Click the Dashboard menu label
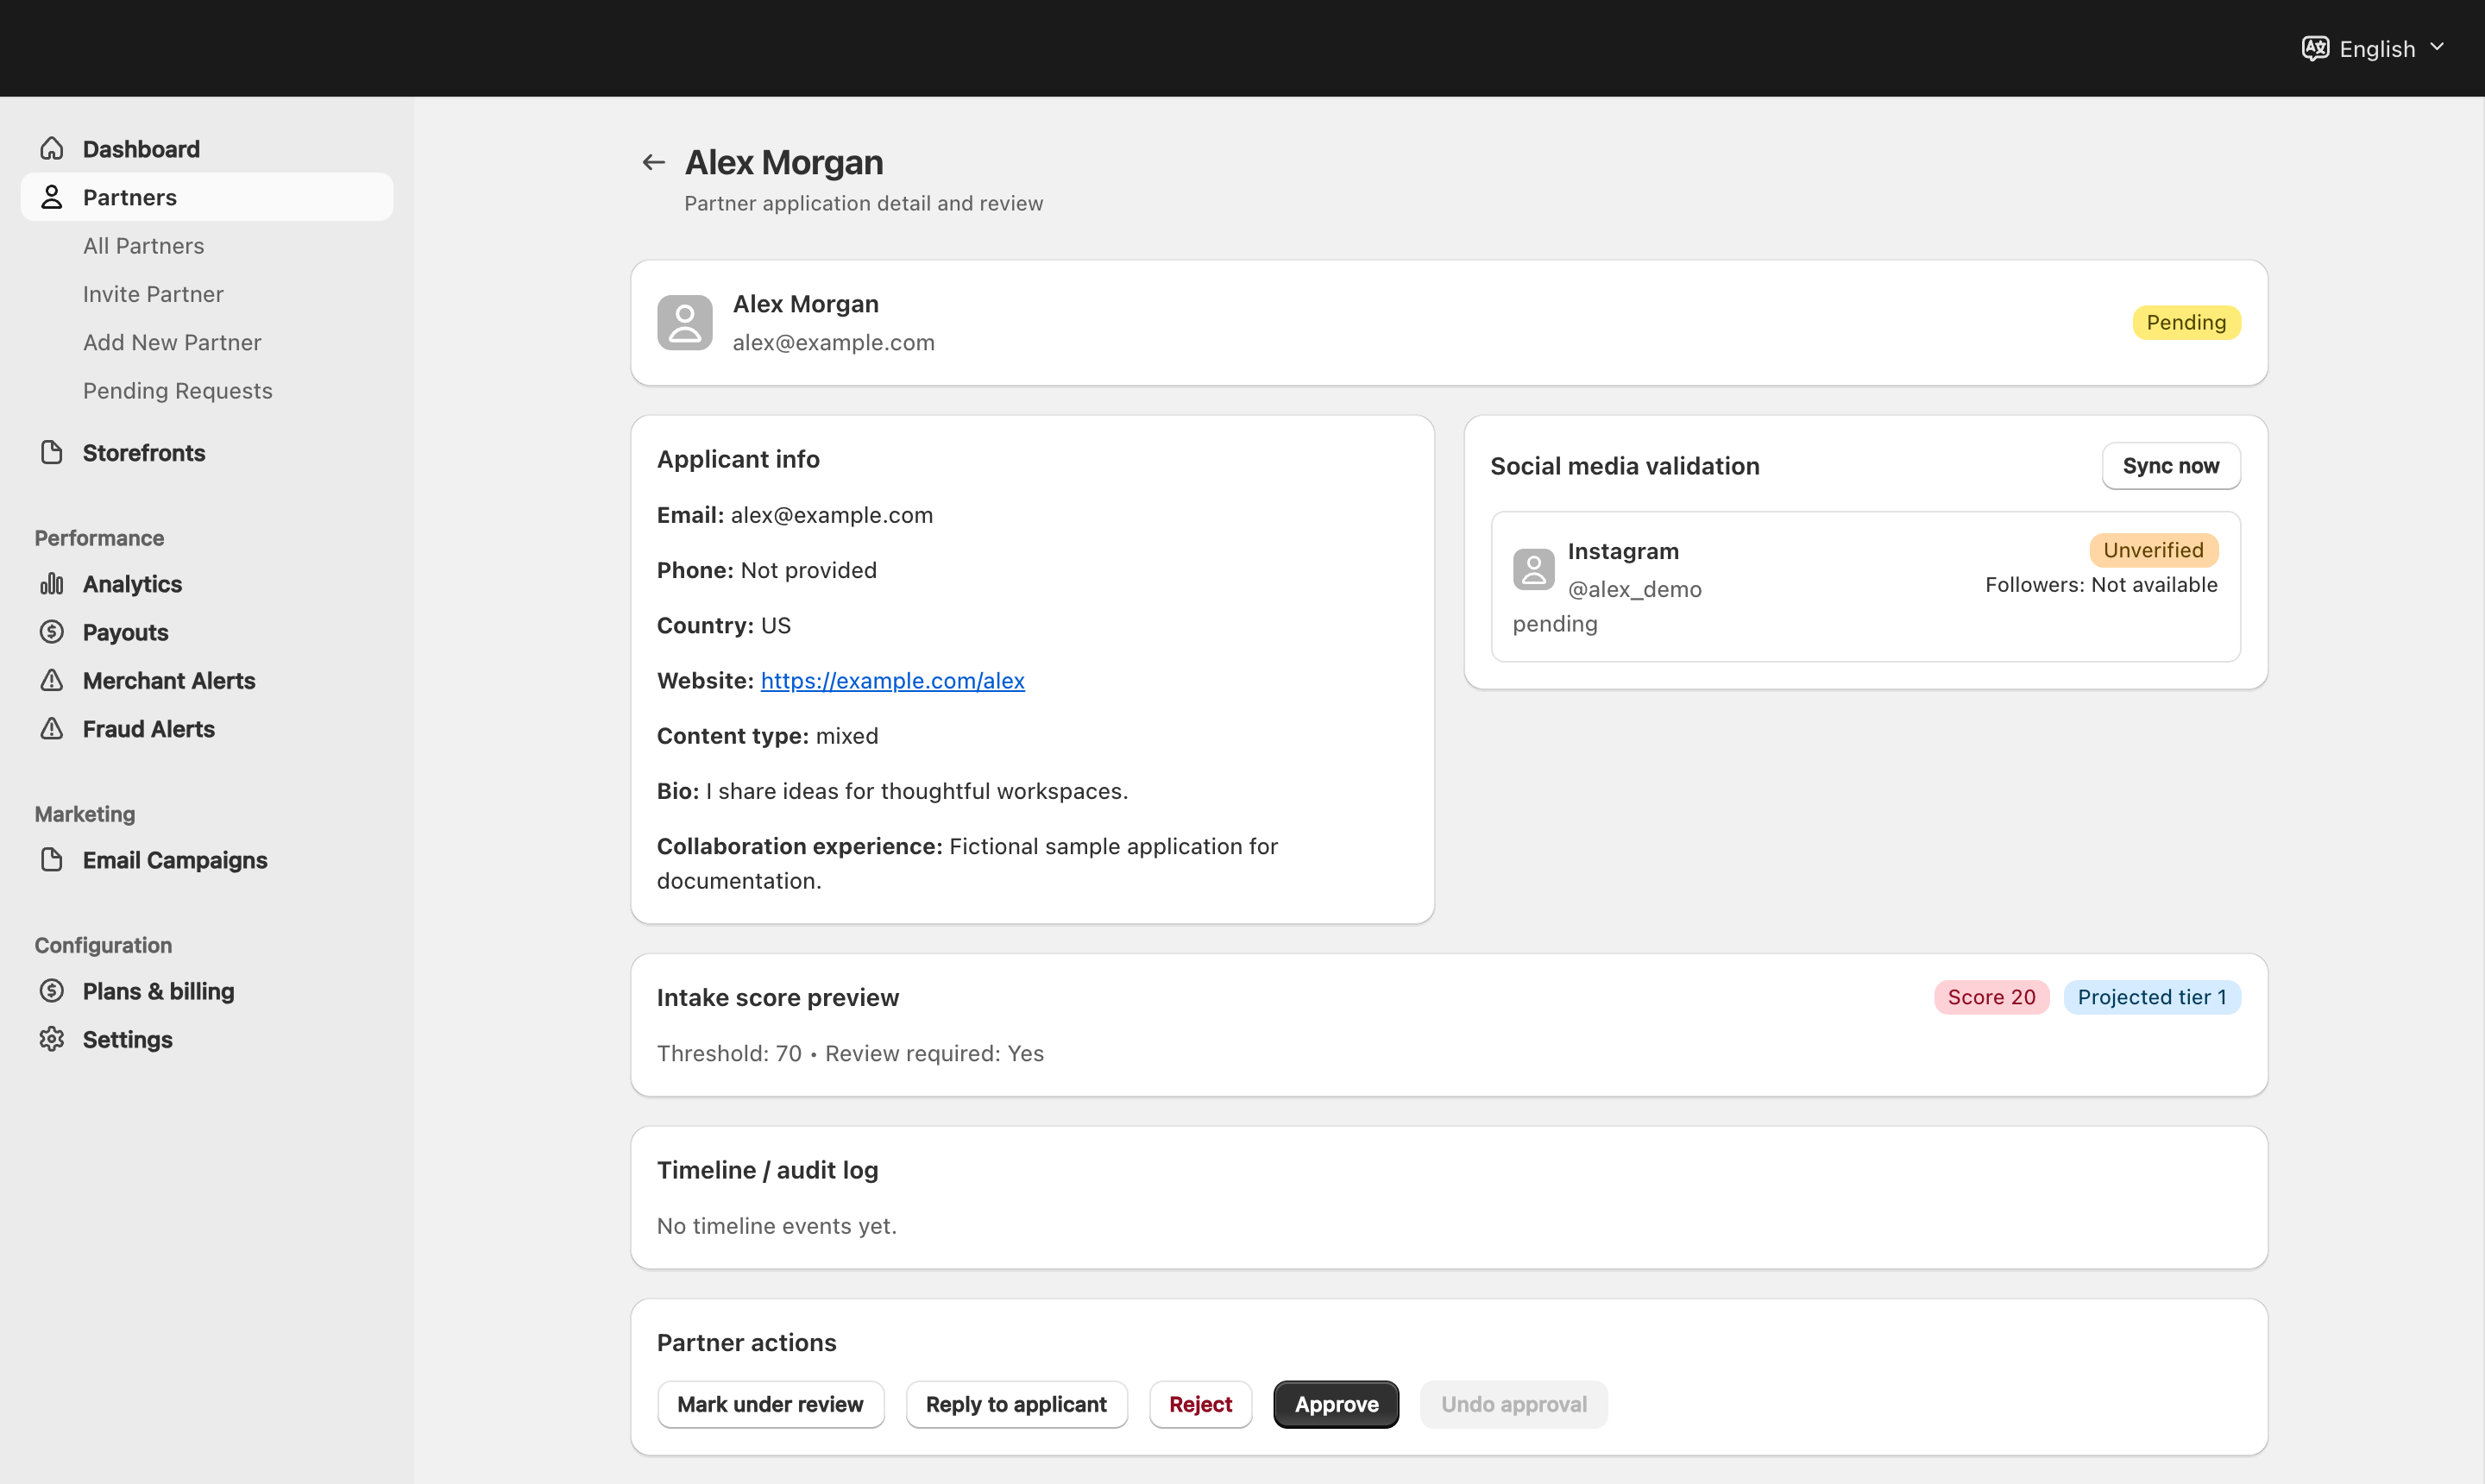 pos(141,149)
